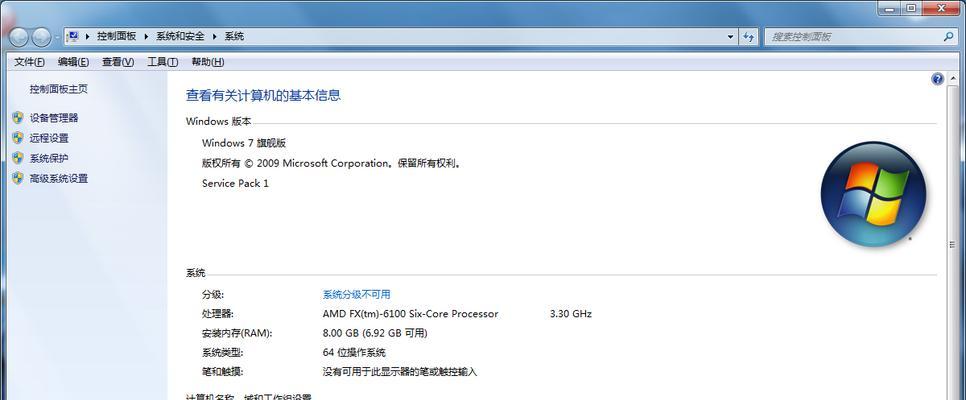Click the 搜索控制面板 search field
This screenshot has width=966, height=400.
point(854,36)
